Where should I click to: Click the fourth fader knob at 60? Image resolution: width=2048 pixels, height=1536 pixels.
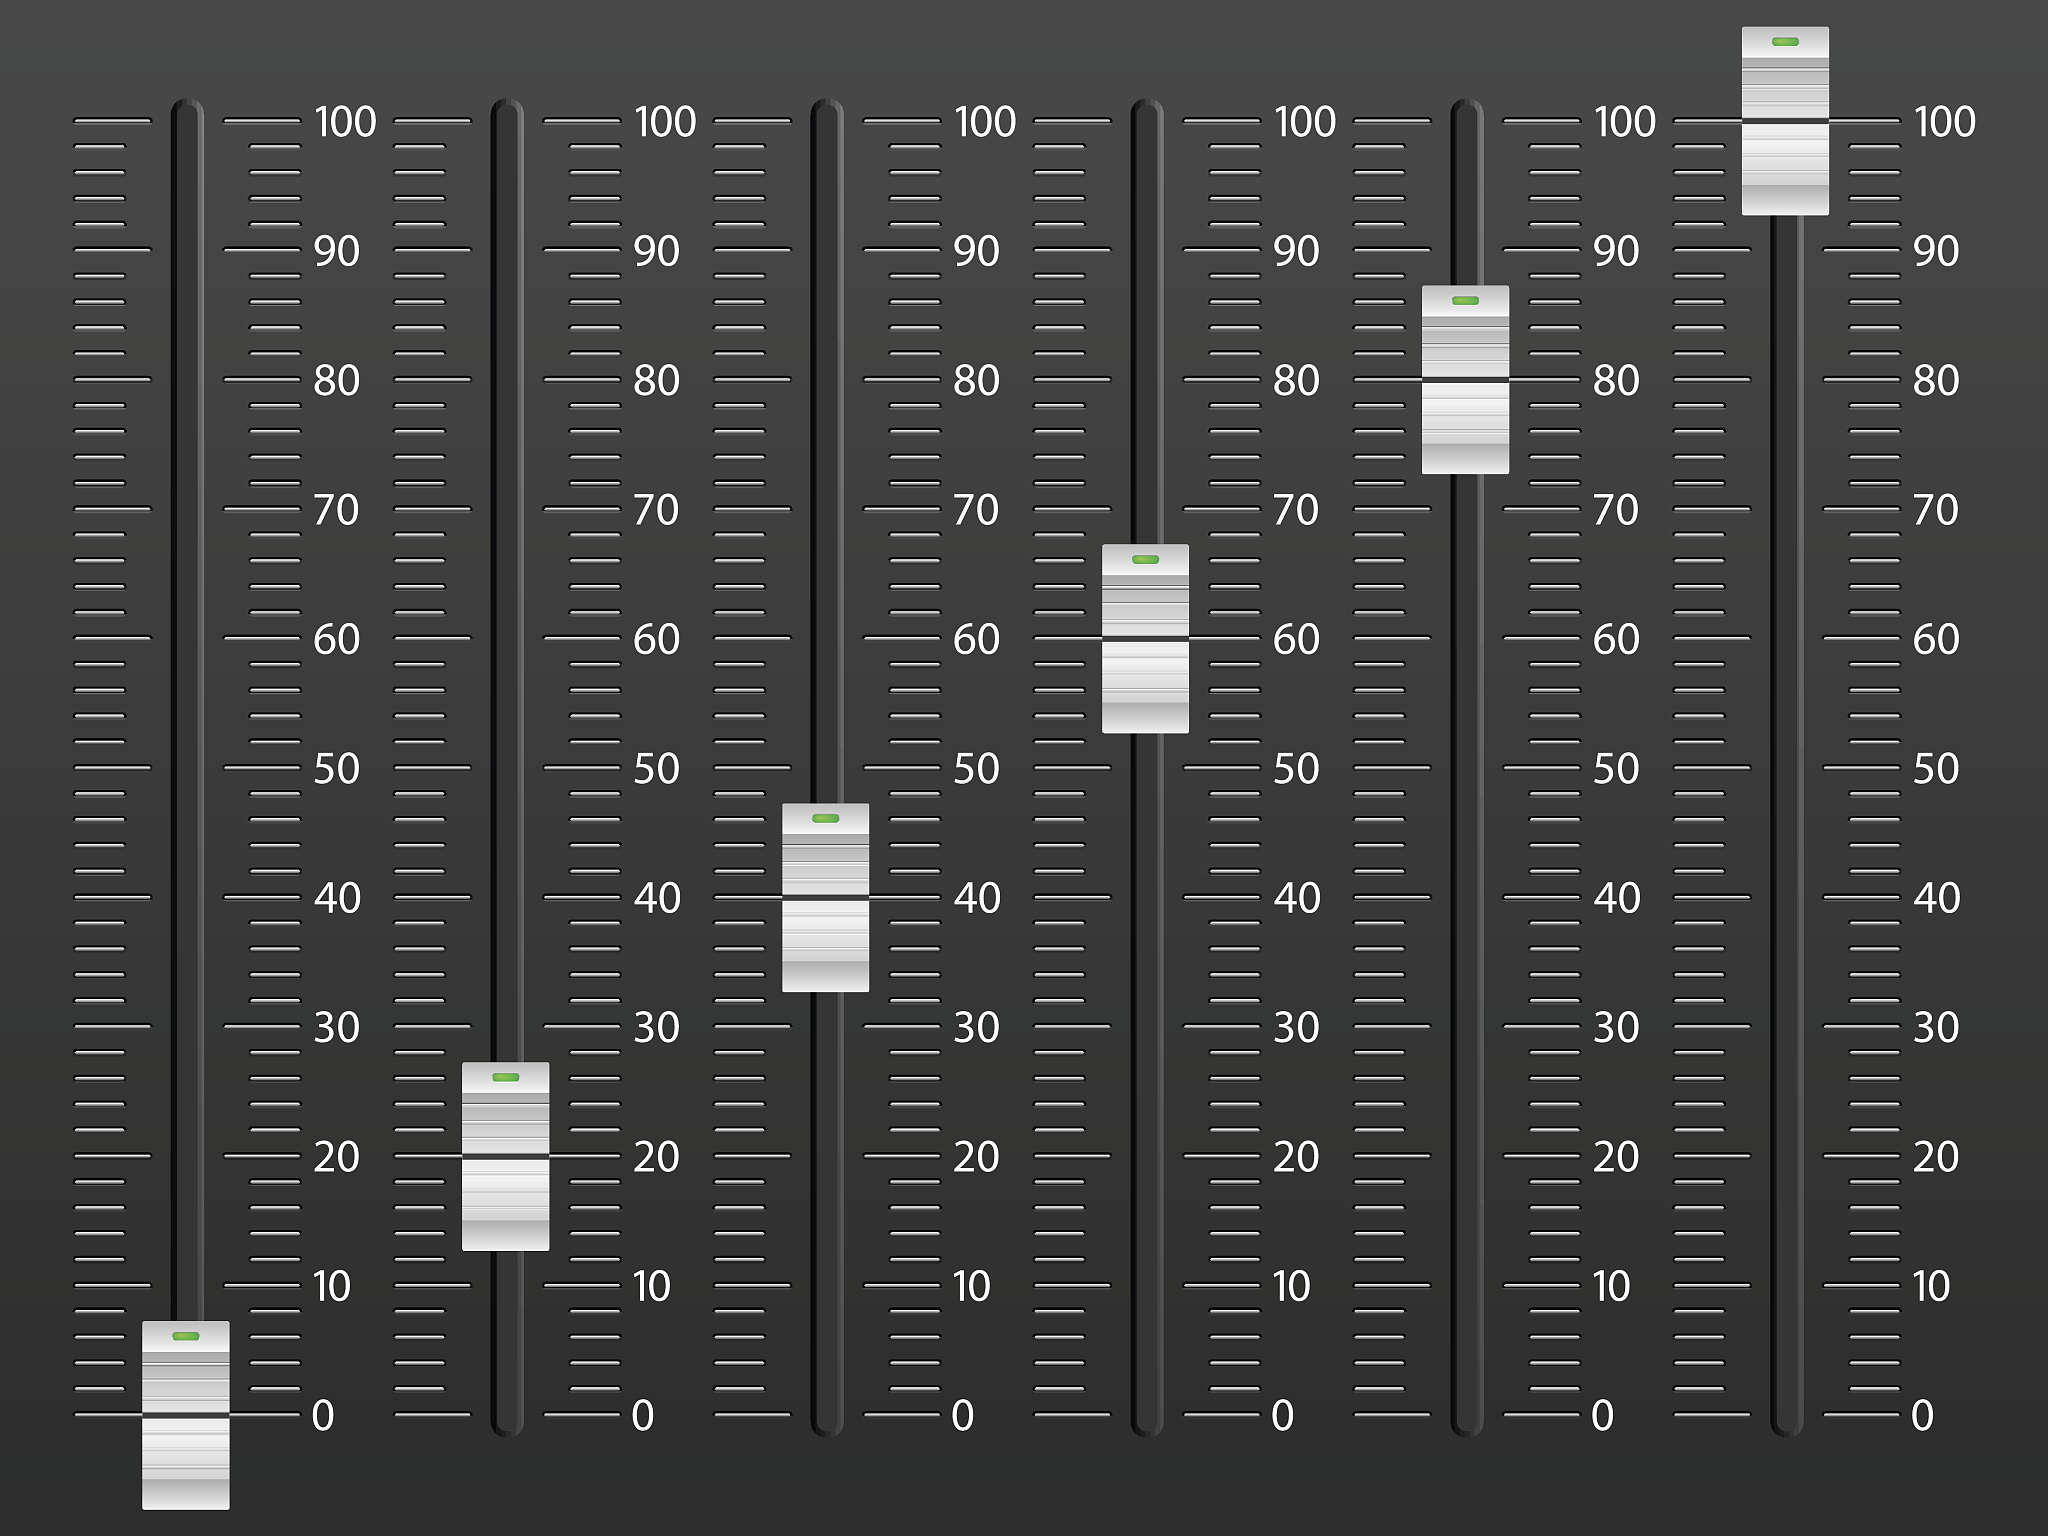click(x=1145, y=639)
